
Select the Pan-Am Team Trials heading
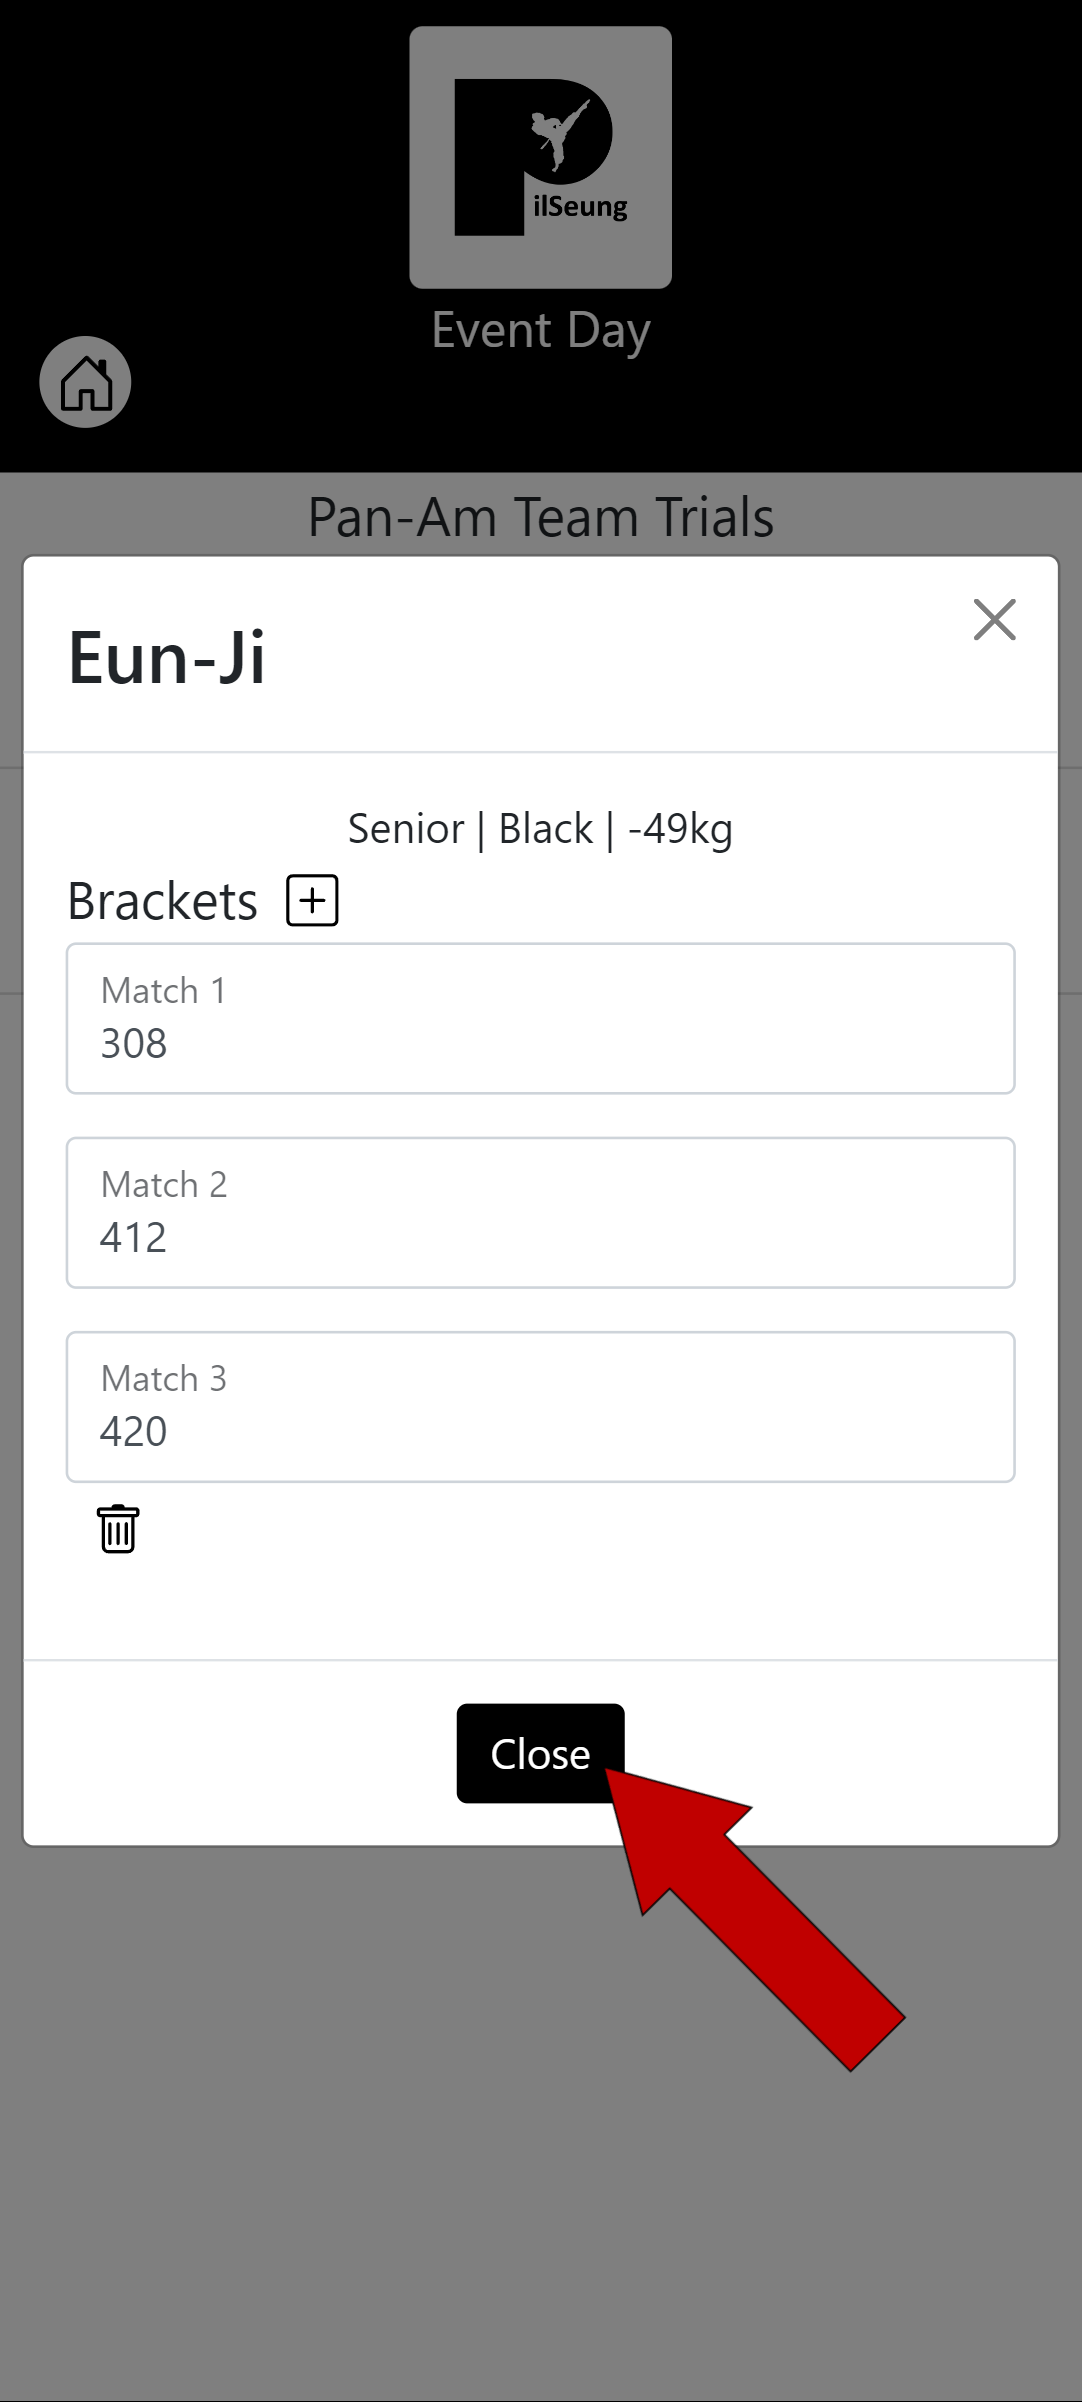(x=540, y=517)
